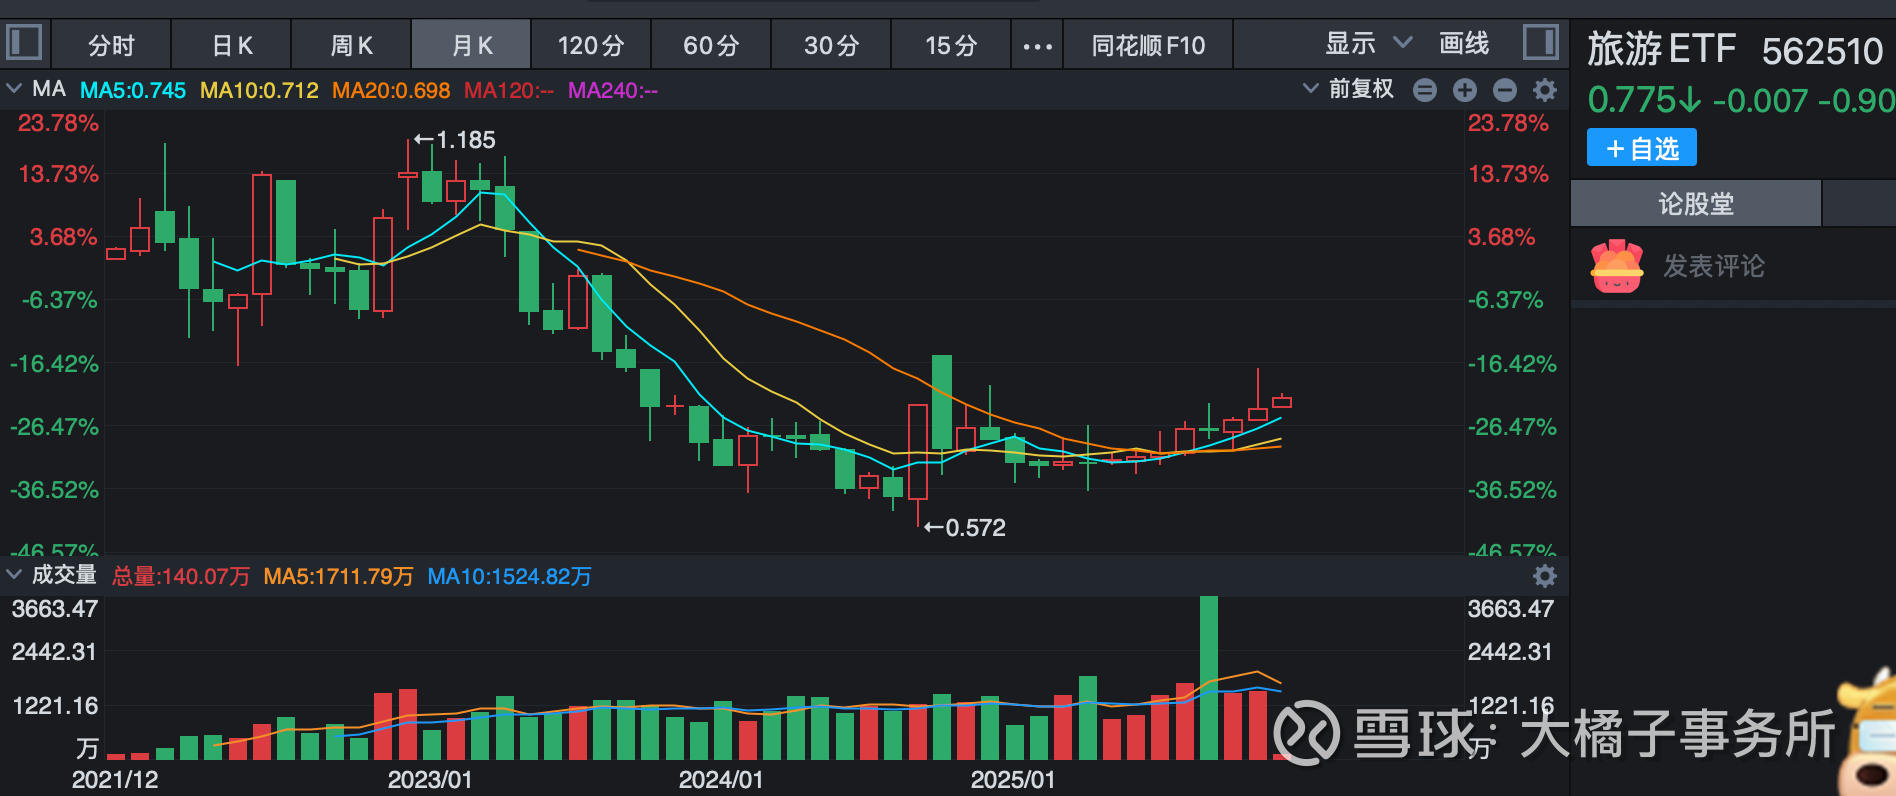This screenshot has height=796, width=1896.
Task: Open MA indicator settings gear
Action: coord(1545,91)
